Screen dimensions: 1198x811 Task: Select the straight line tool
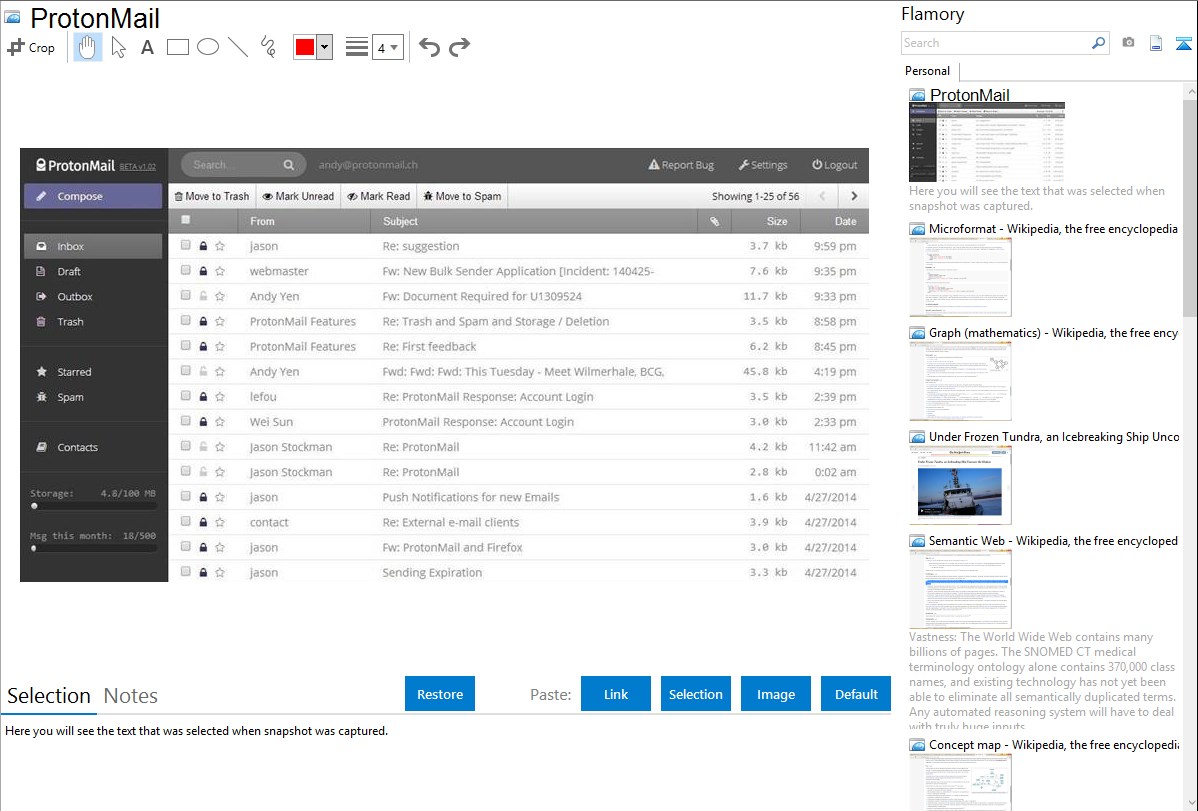237,47
